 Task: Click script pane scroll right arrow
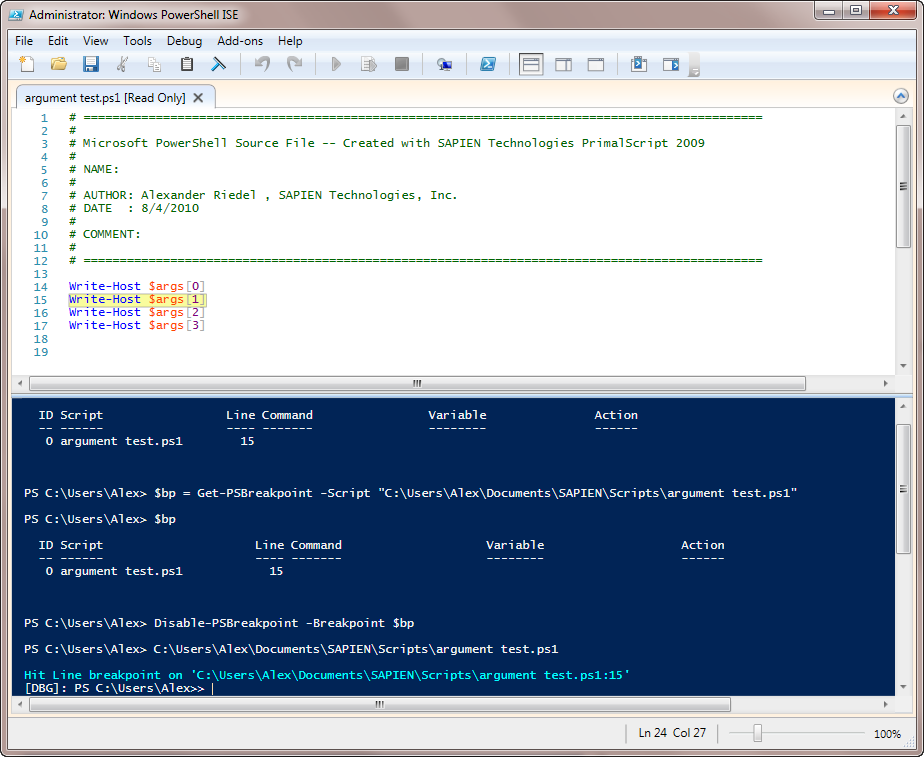point(885,384)
